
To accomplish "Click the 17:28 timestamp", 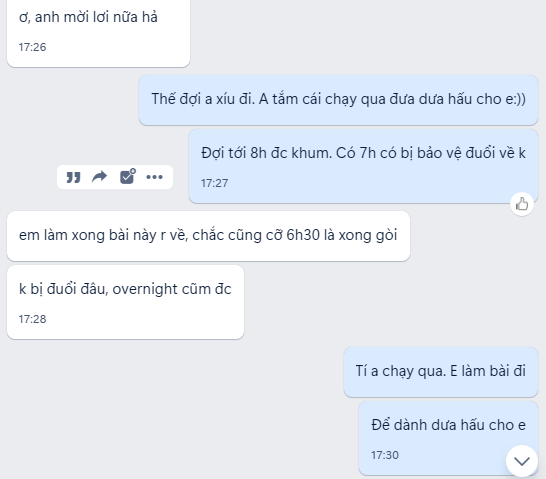I will point(32,319).
